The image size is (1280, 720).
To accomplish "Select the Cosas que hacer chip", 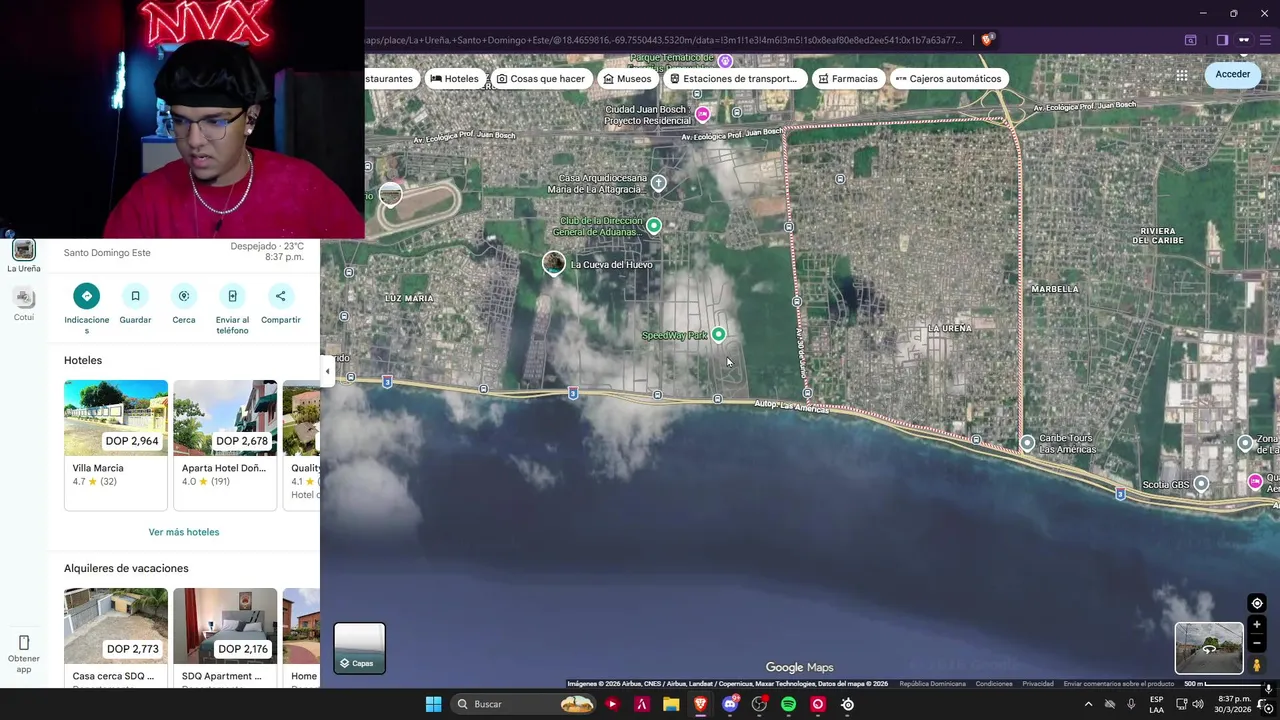I will 541,79.
